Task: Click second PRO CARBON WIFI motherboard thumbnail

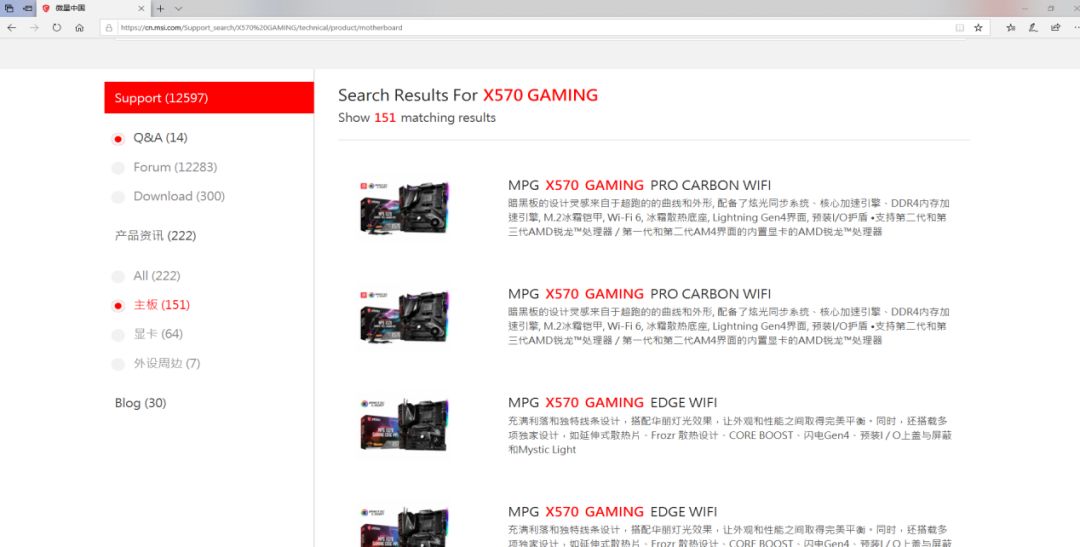Action: point(405,316)
